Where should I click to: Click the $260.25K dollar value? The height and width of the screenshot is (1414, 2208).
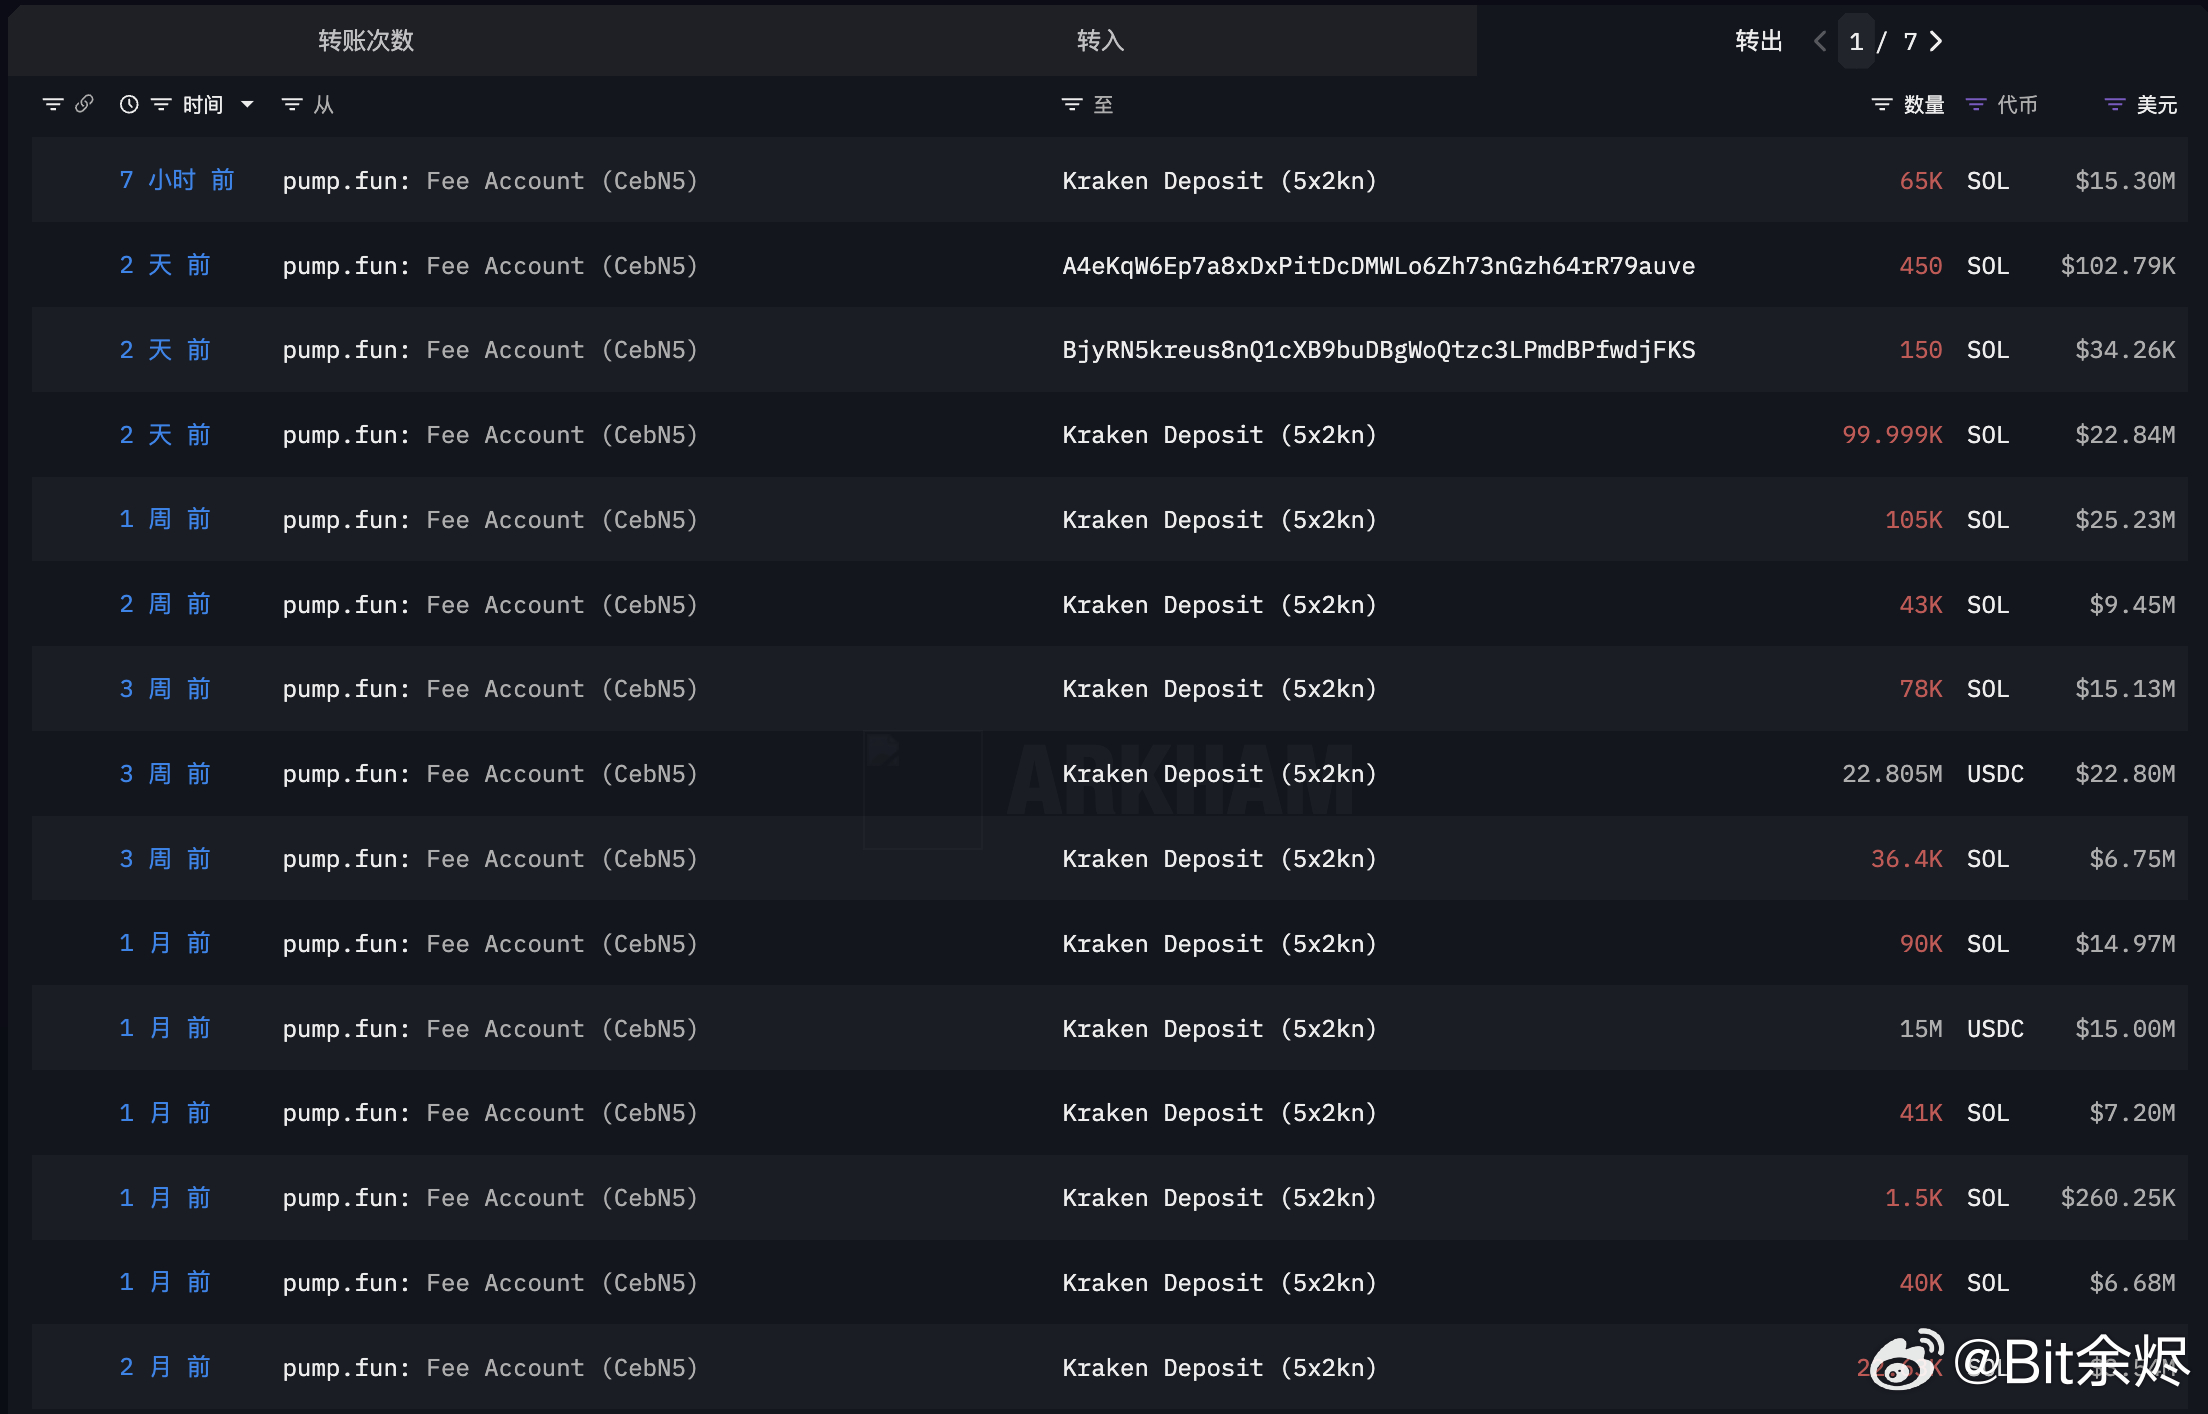click(x=2118, y=1198)
